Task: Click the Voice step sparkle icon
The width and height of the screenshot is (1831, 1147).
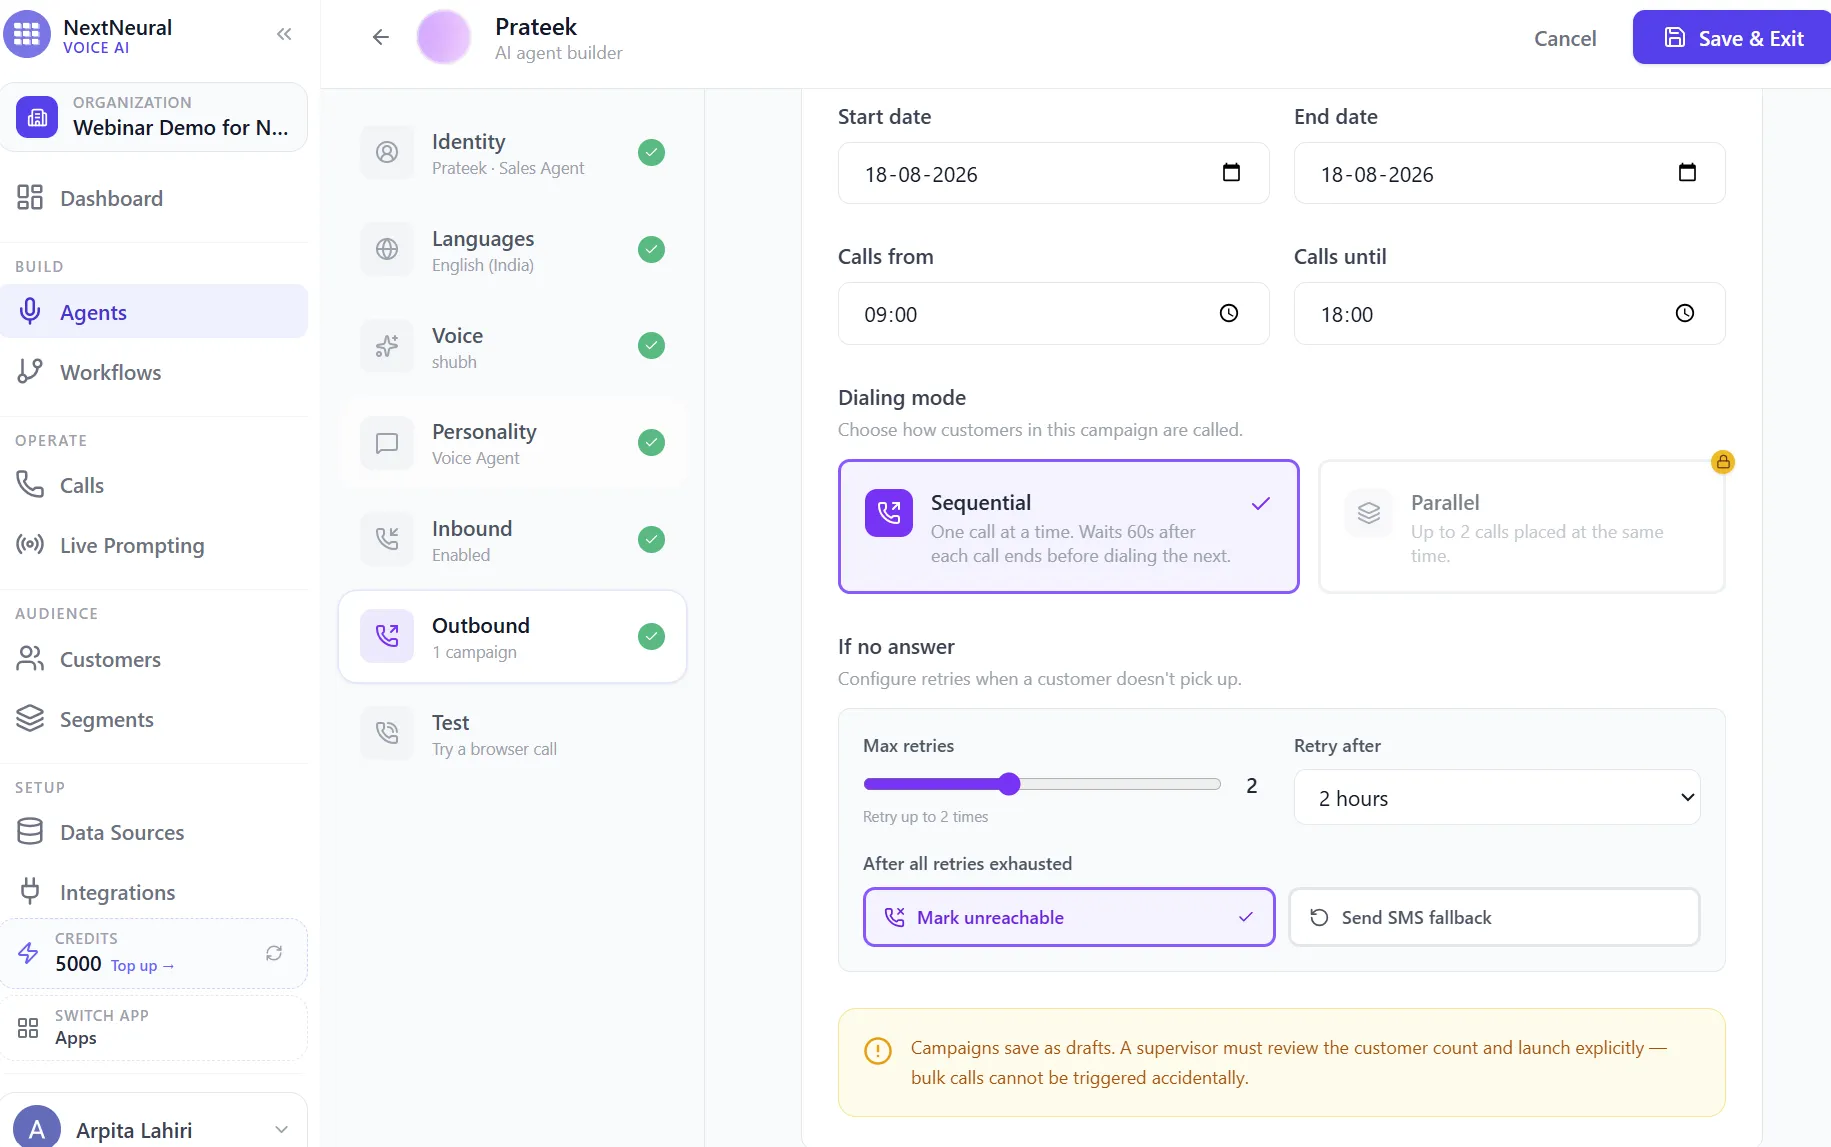Action: click(387, 346)
